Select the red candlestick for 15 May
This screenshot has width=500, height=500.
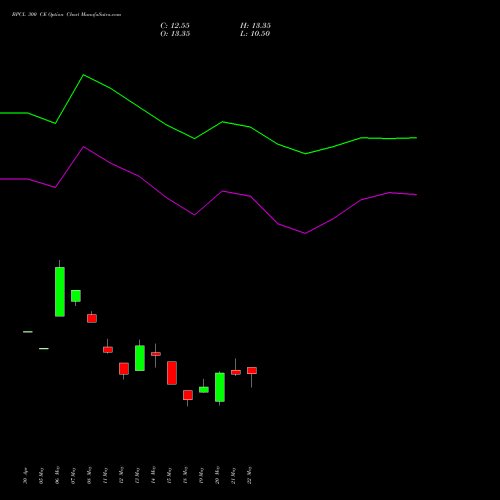tap(172, 373)
